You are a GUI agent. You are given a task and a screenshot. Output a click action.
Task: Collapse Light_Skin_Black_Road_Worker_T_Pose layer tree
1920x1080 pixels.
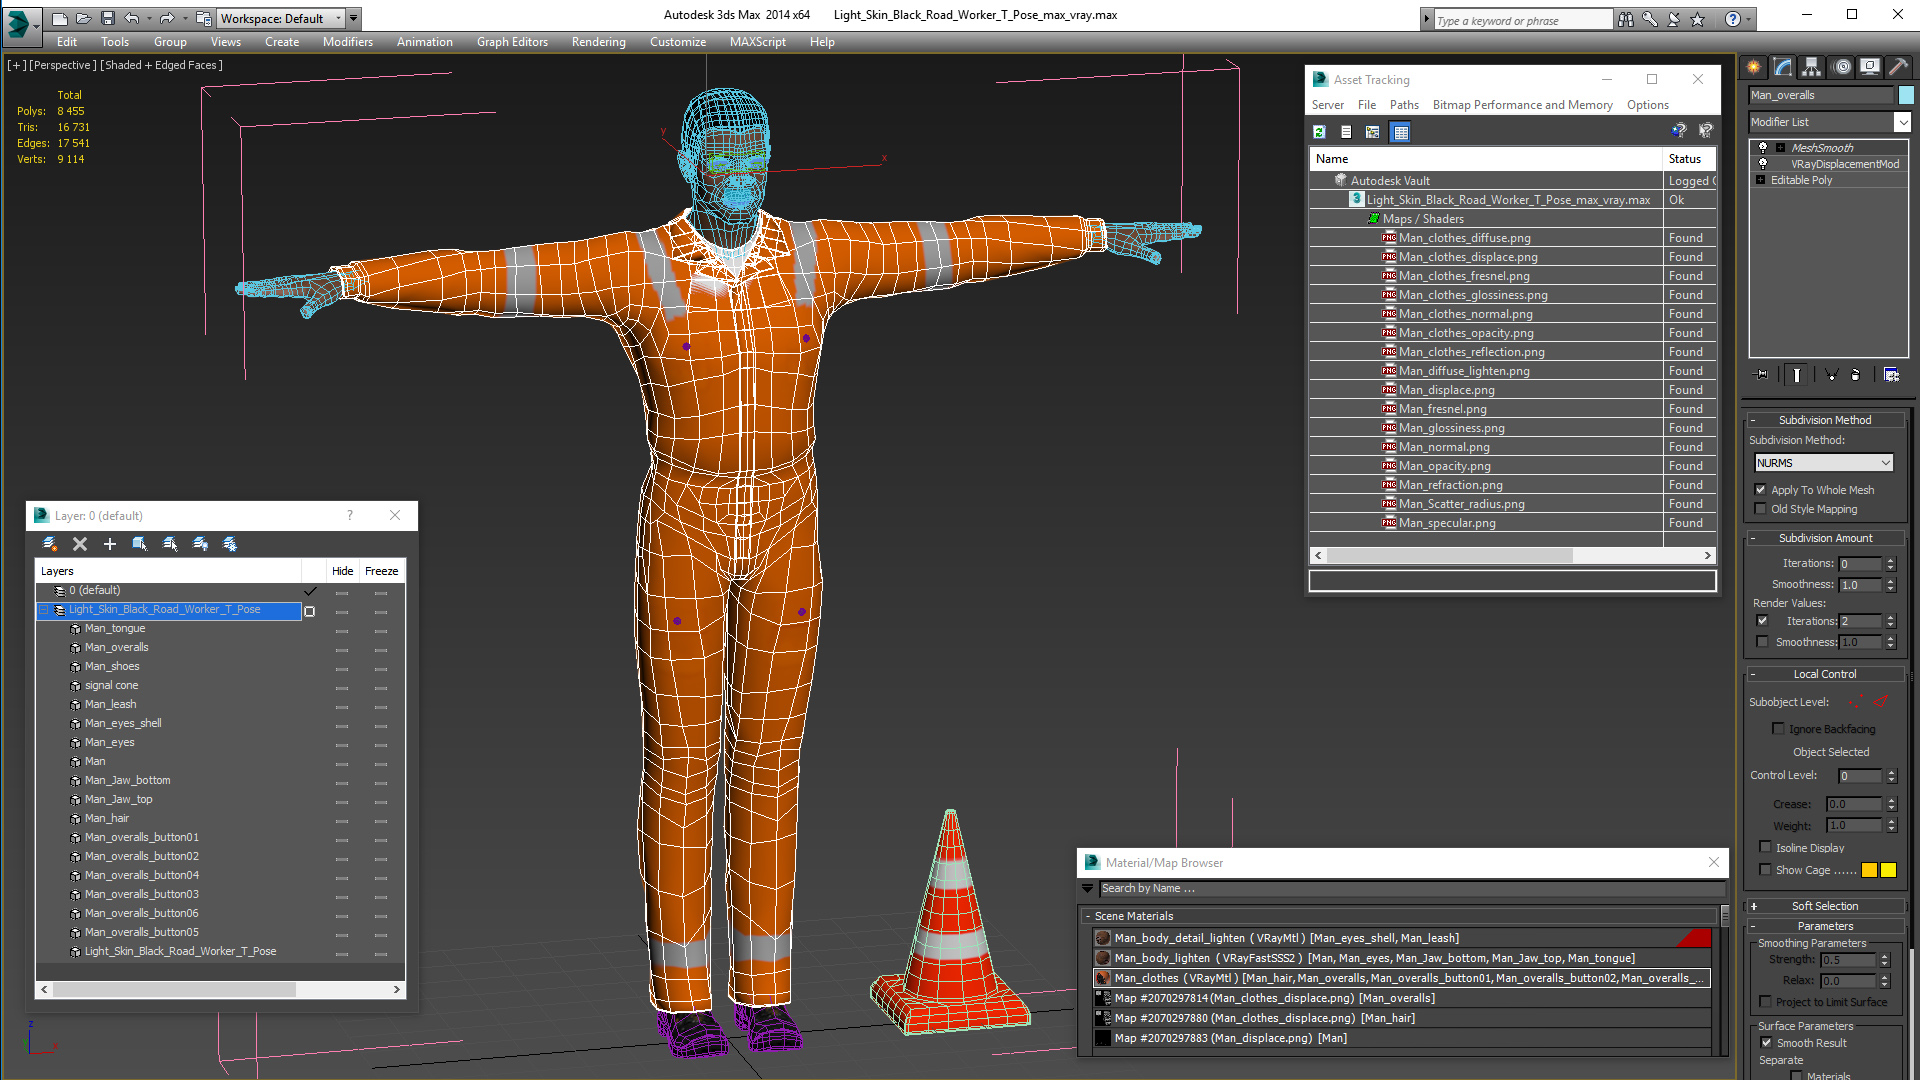44,610
